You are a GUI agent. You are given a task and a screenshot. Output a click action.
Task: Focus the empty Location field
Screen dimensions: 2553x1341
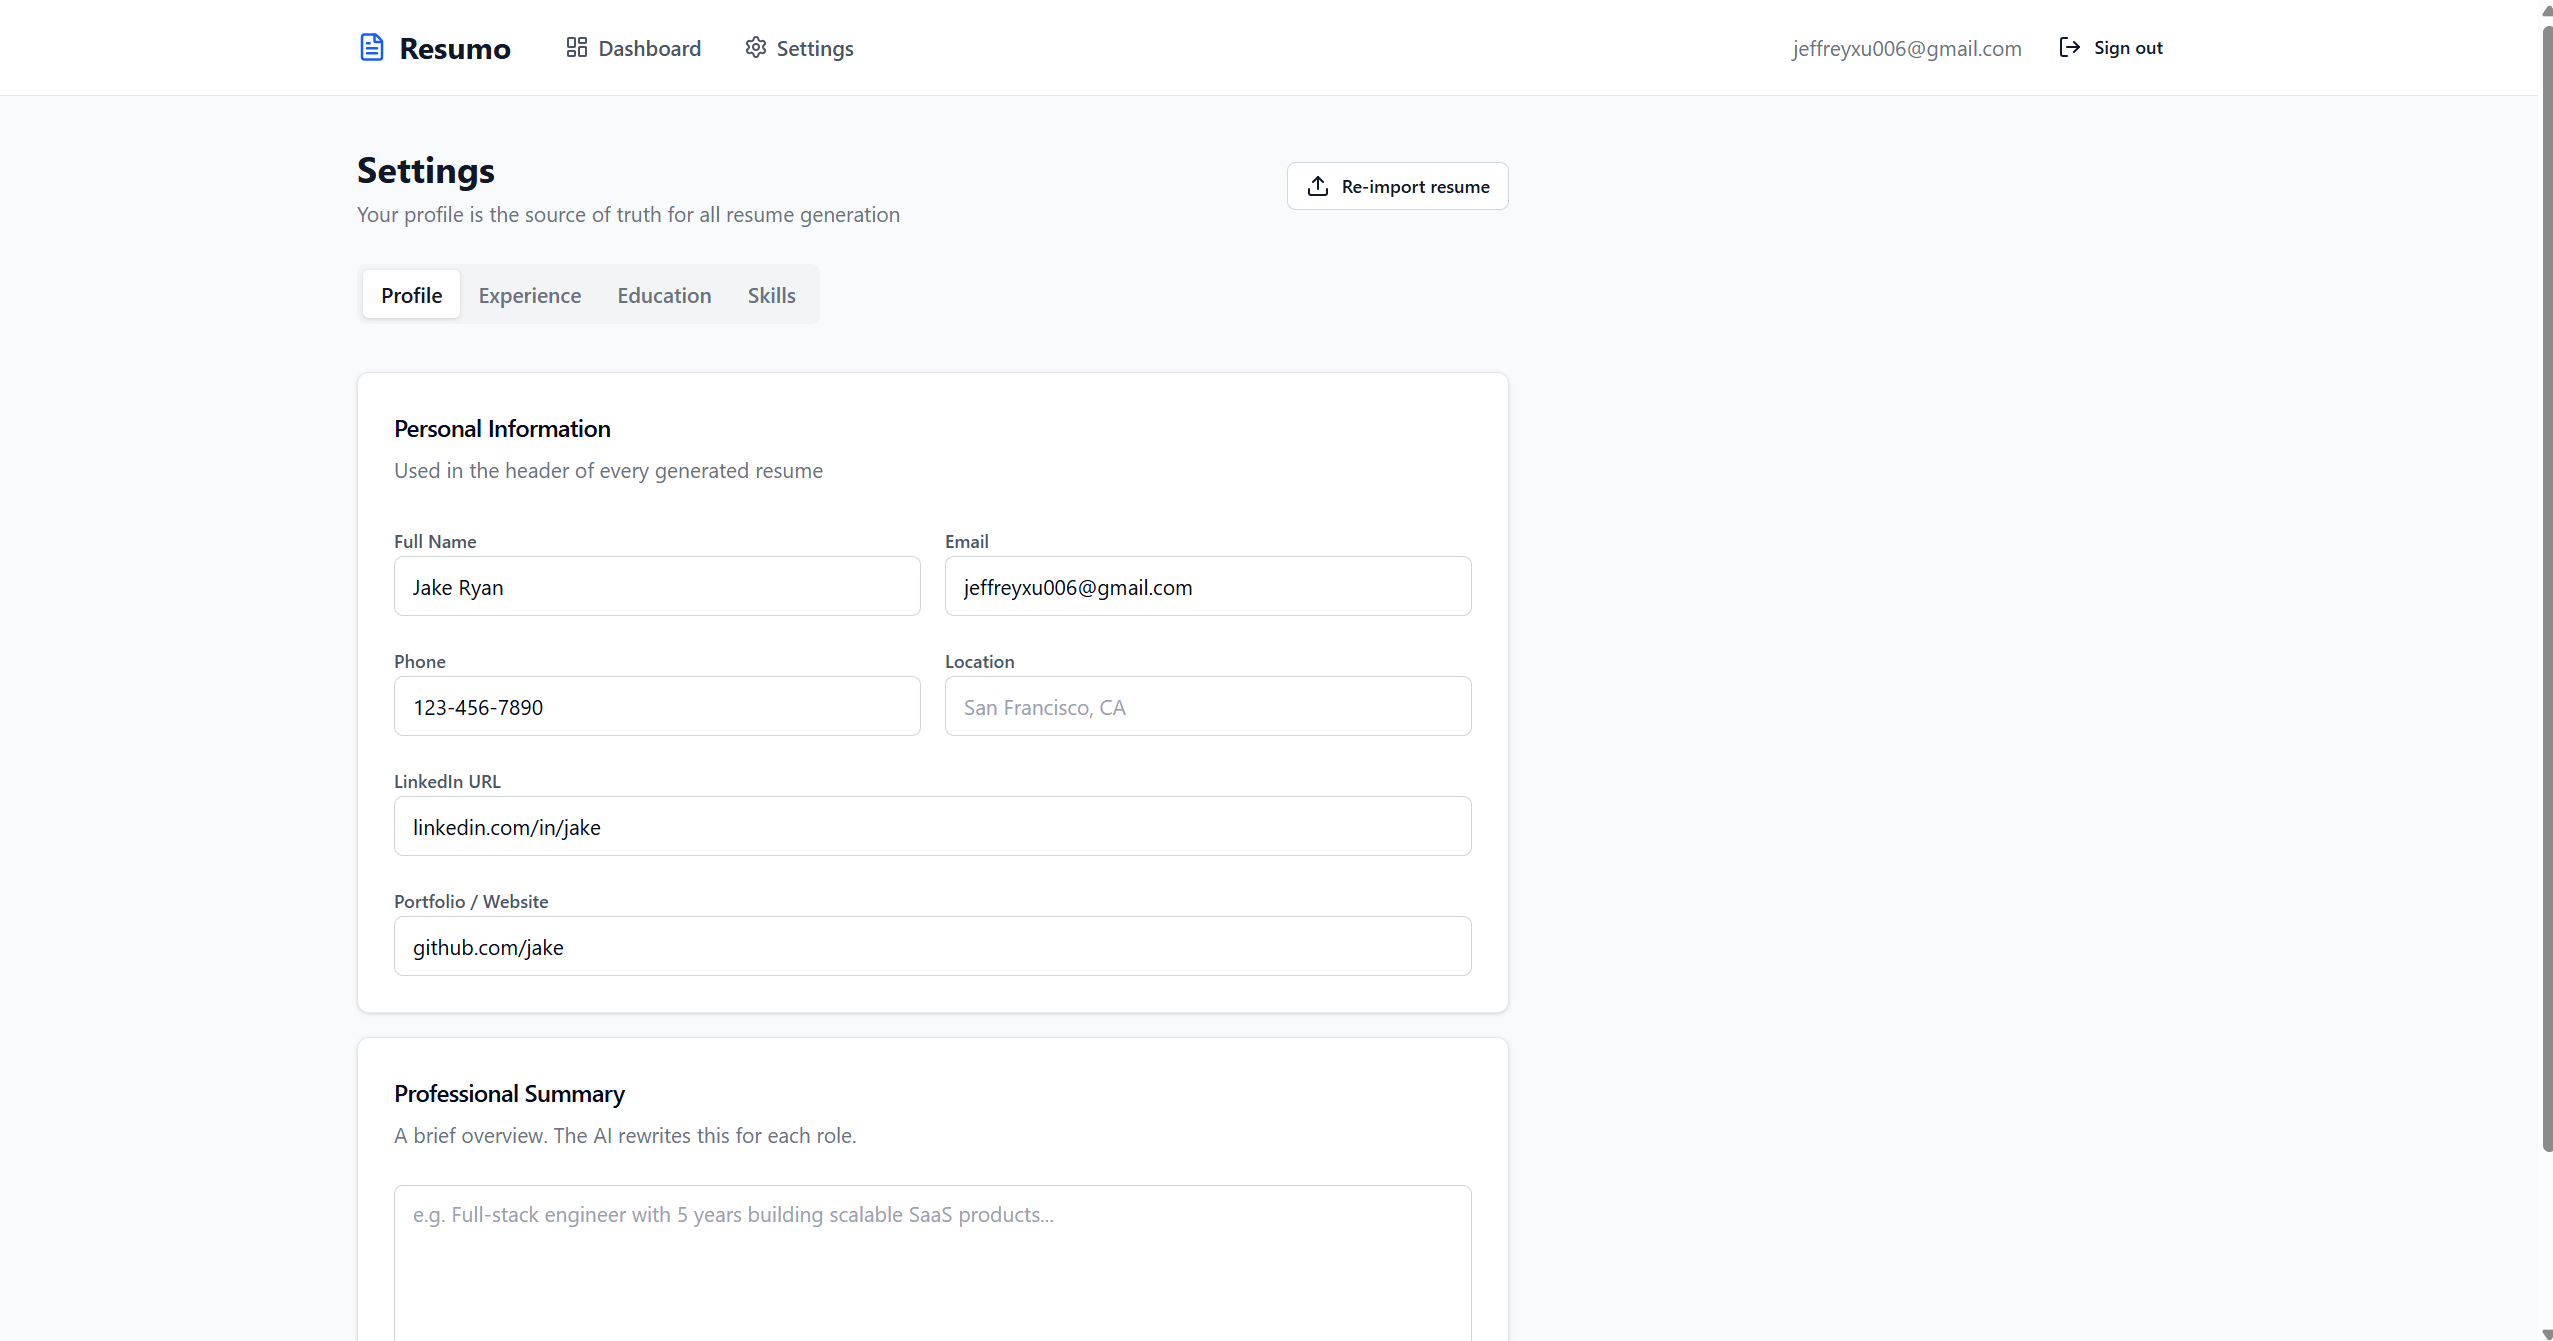[x=1207, y=707]
